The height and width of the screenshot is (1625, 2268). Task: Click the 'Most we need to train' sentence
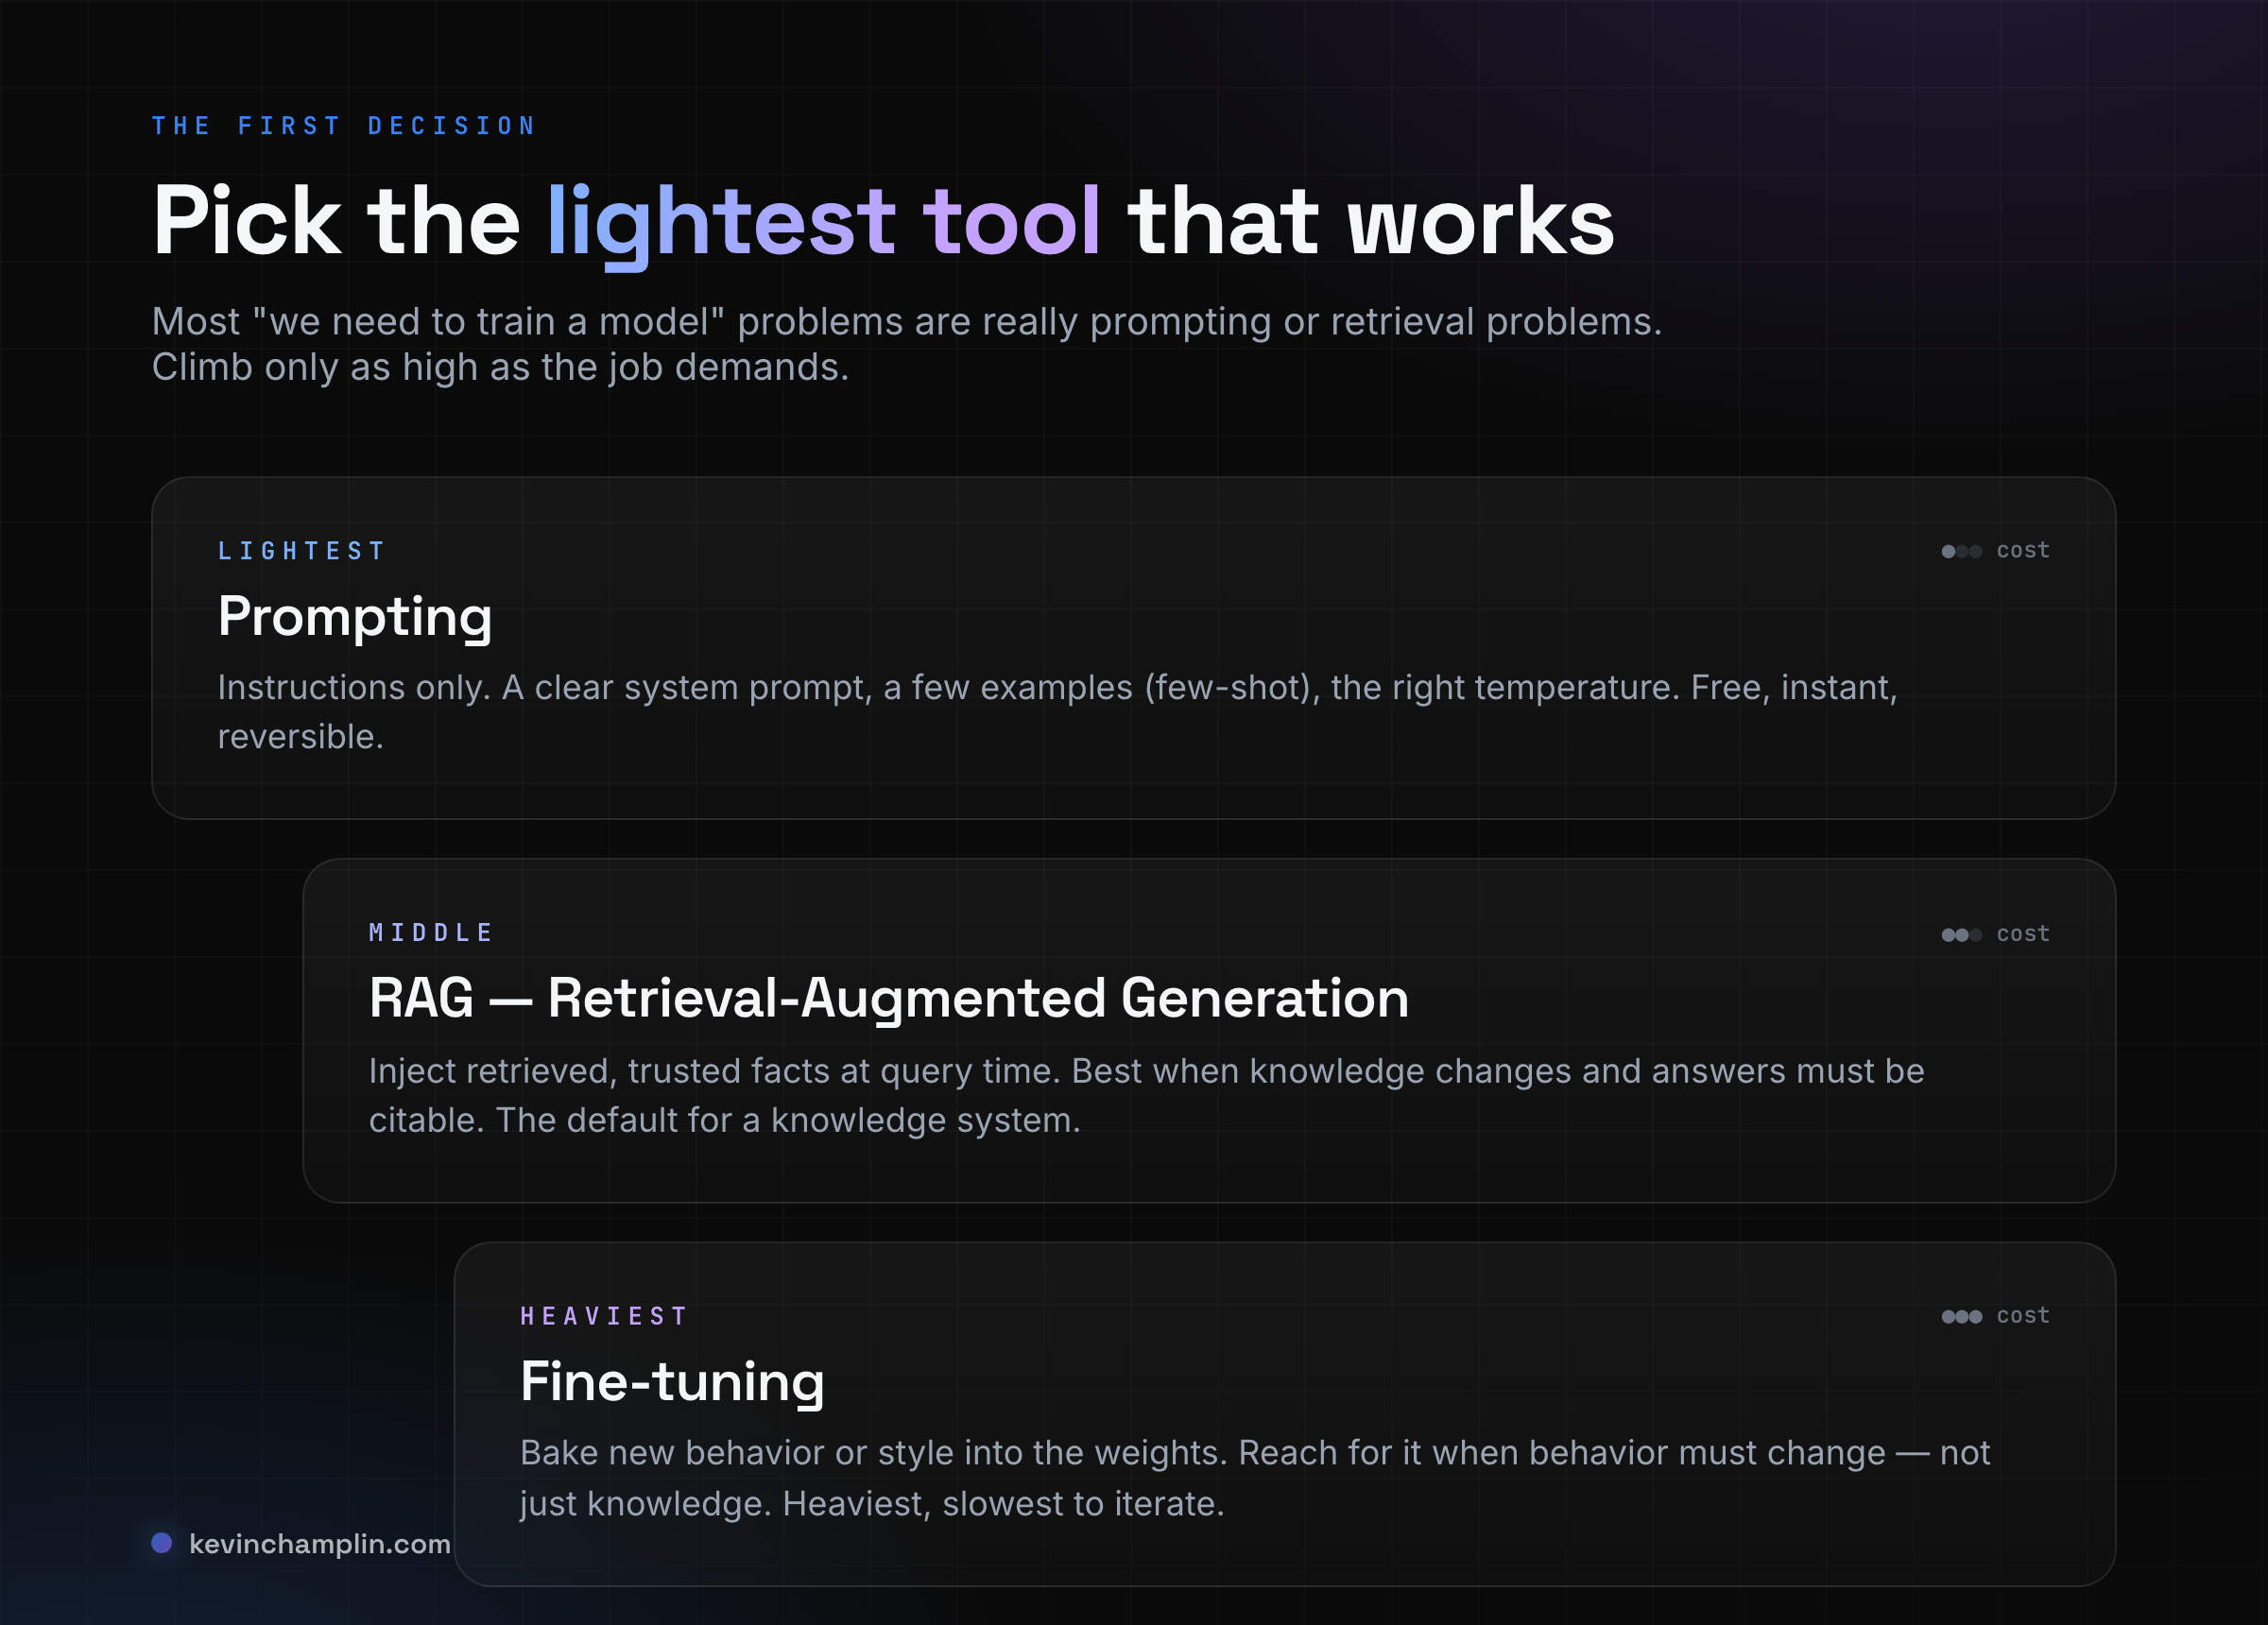(906, 322)
